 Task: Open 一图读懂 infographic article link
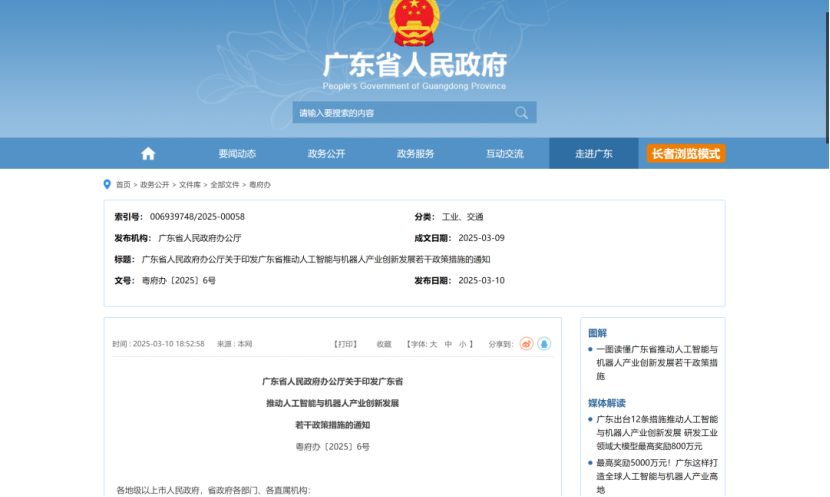(657, 363)
